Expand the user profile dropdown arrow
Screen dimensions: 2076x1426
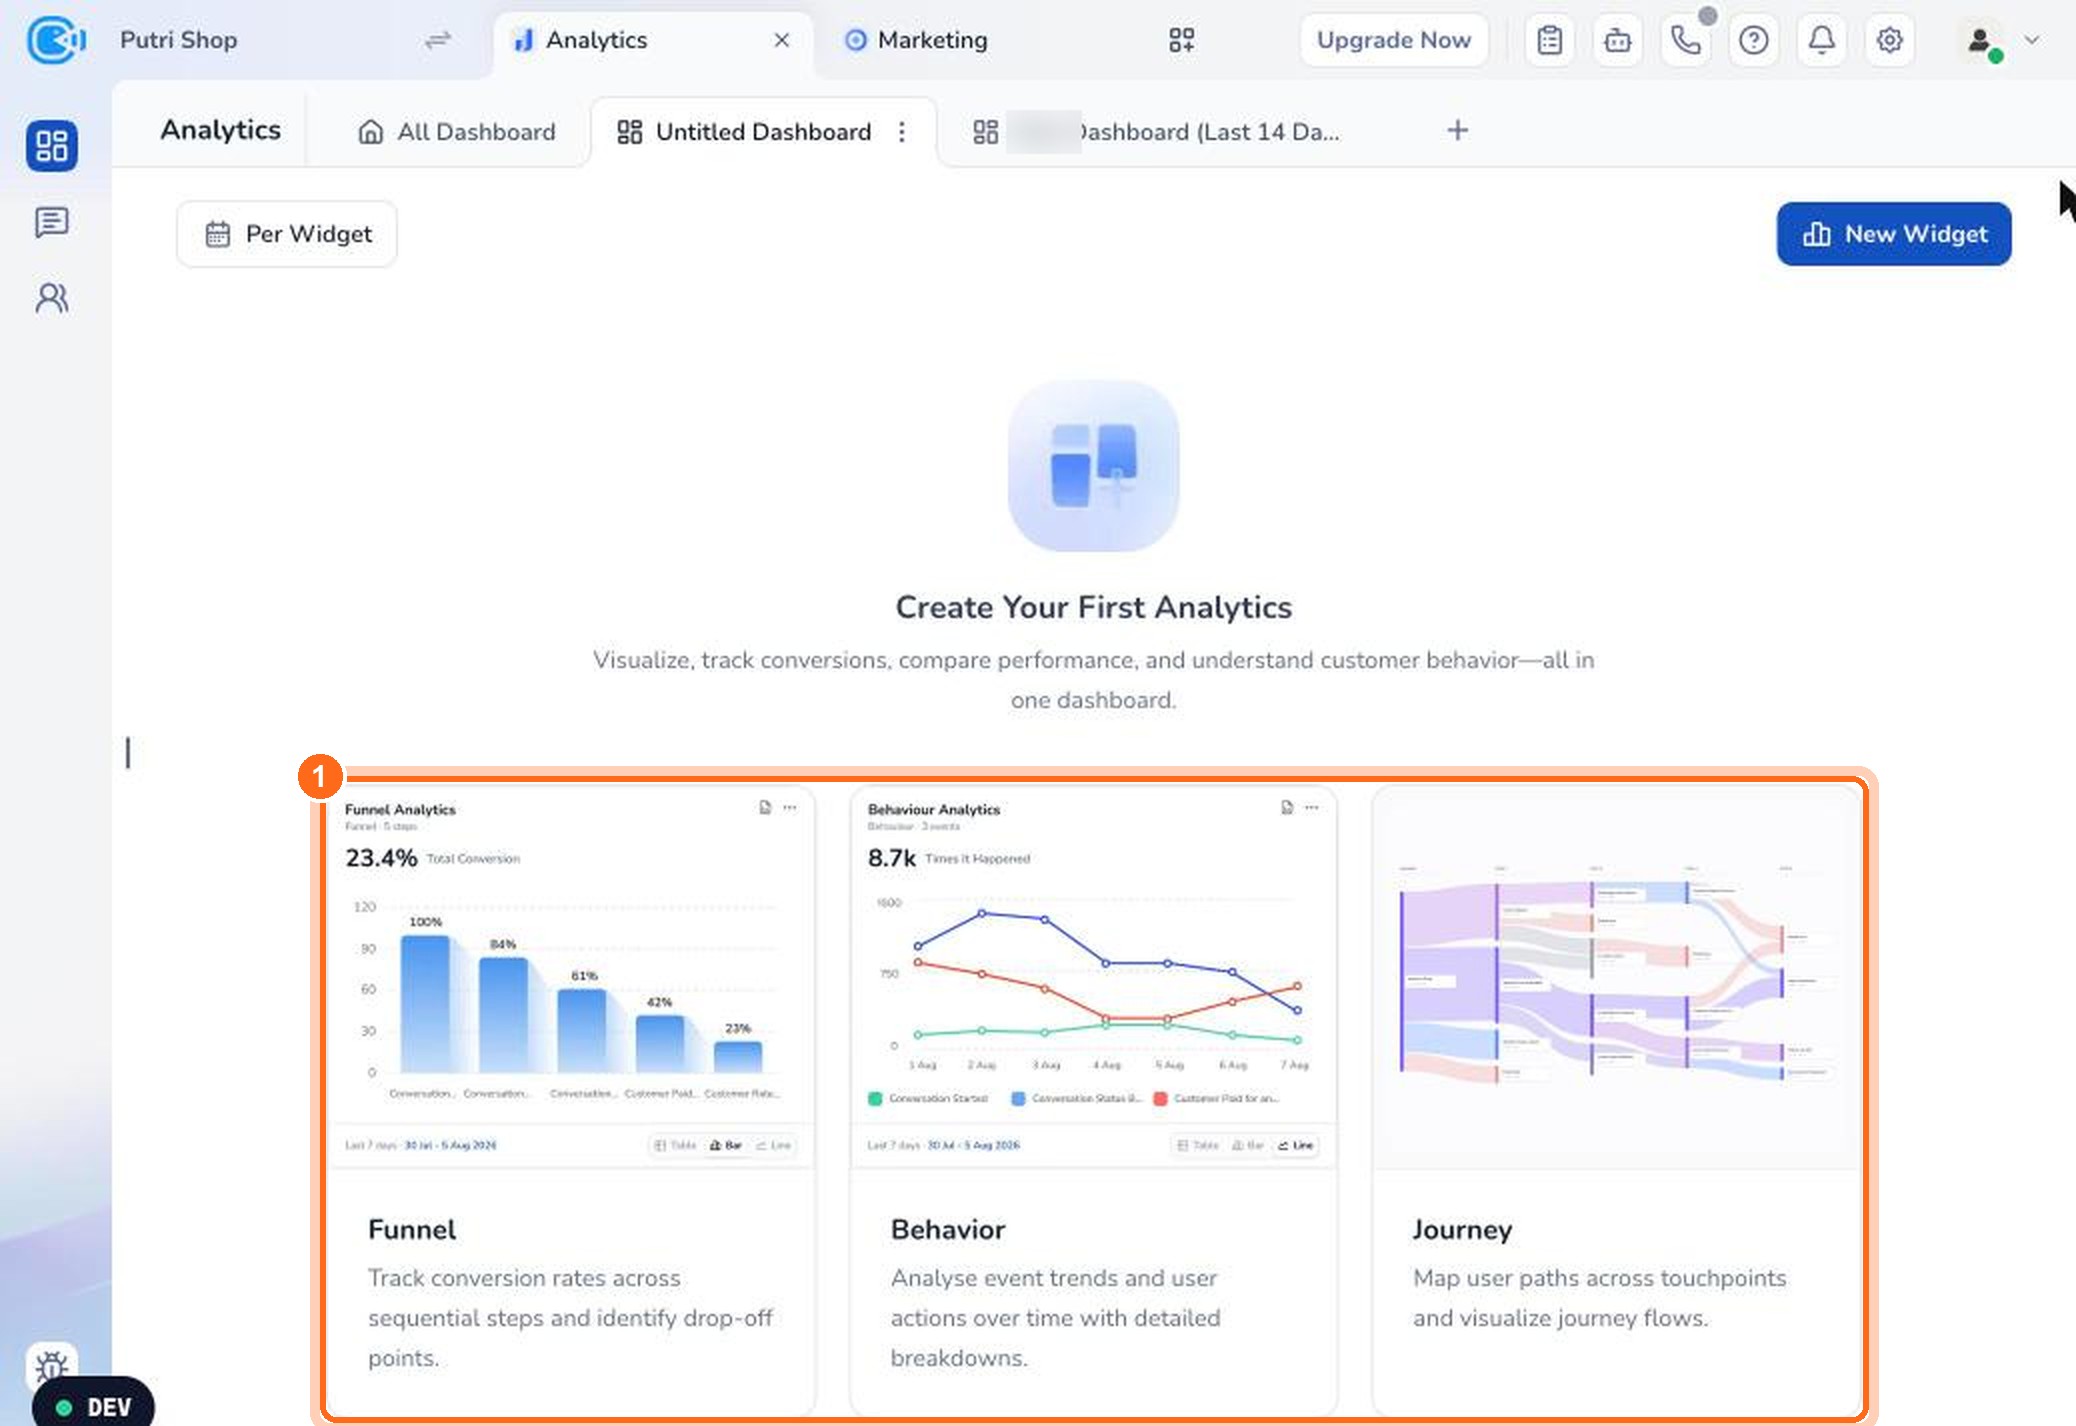[2032, 40]
